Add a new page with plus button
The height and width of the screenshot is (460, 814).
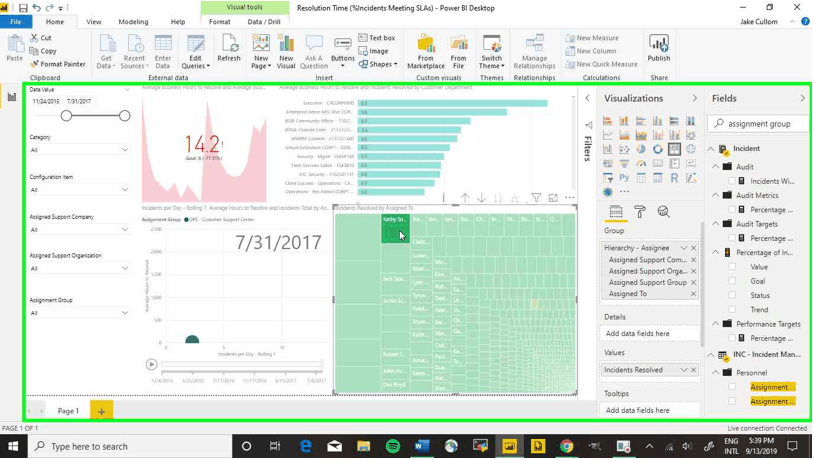(101, 411)
